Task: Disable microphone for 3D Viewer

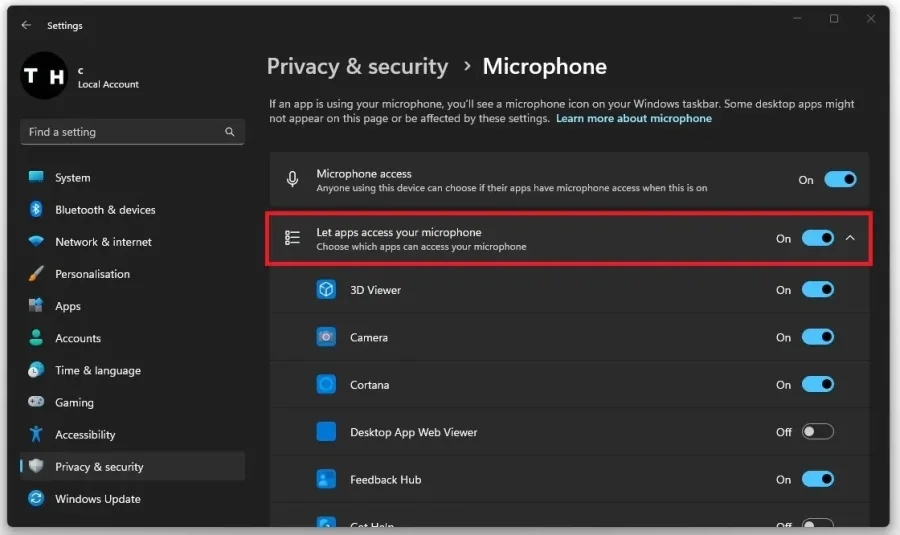Action: tap(818, 289)
